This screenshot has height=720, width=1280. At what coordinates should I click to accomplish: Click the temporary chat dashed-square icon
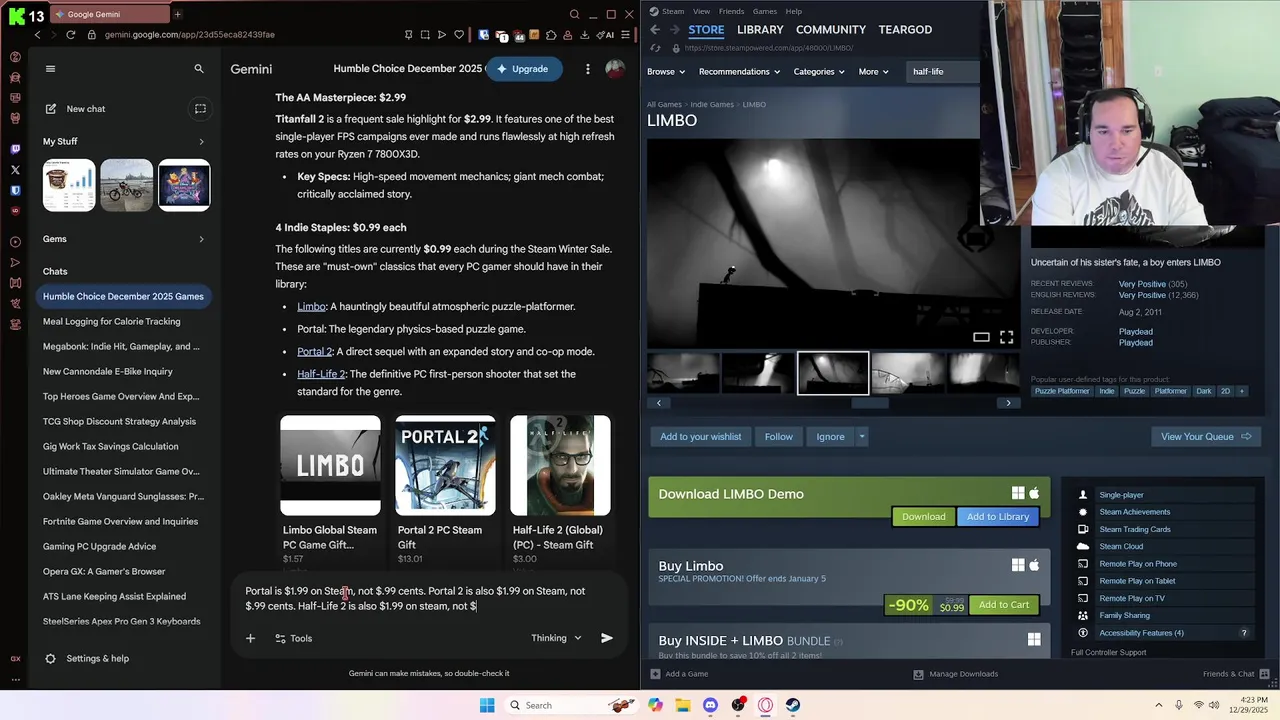(x=200, y=109)
